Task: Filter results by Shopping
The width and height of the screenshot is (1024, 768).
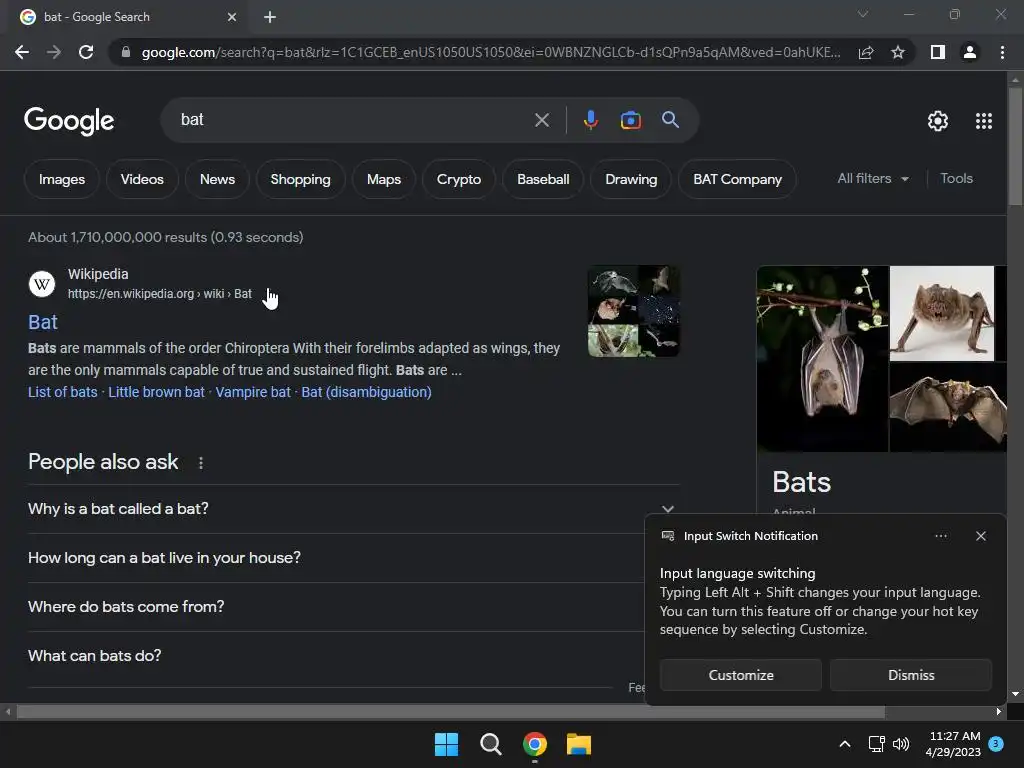Action: coord(300,179)
